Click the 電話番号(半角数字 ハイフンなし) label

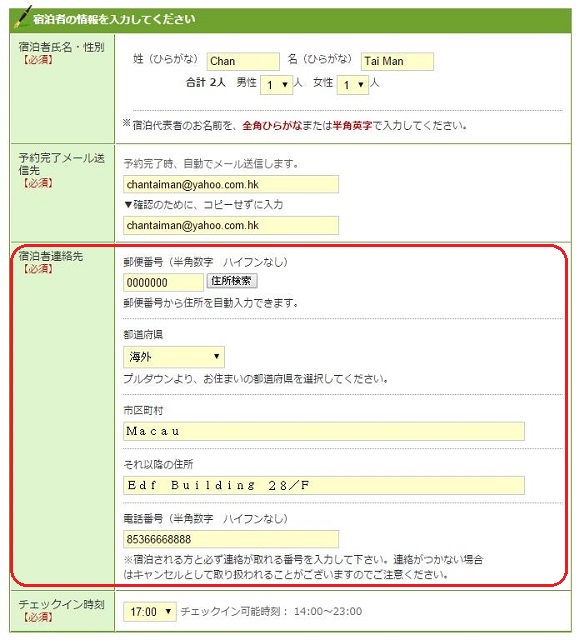click(205, 519)
